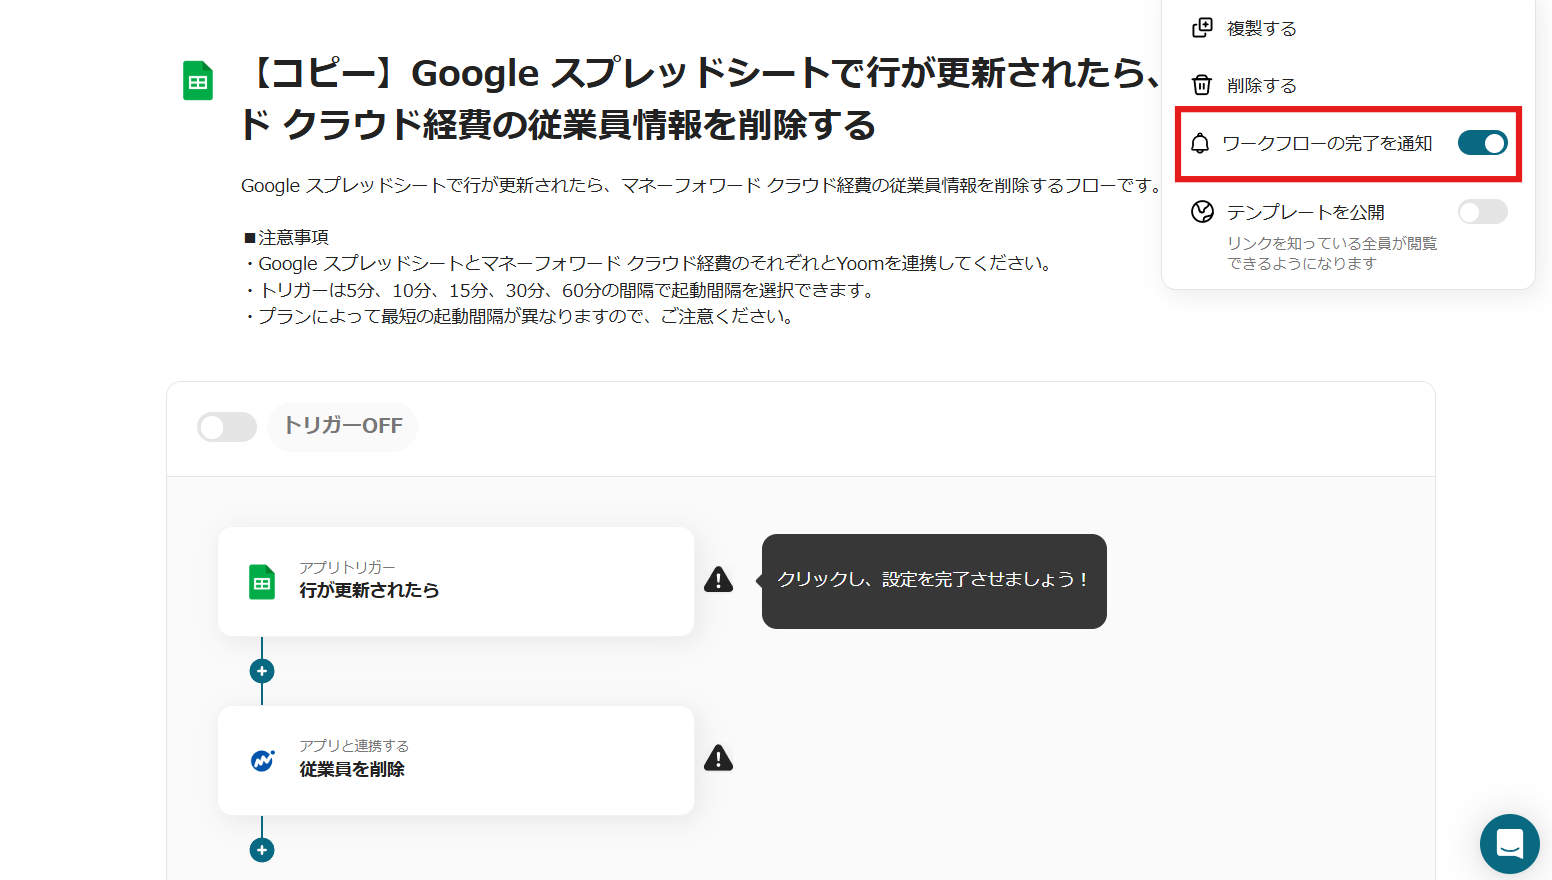Add a step below the 行が更新されたら trigger
The width and height of the screenshot is (1552, 880).
pyautogui.click(x=262, y=671)
